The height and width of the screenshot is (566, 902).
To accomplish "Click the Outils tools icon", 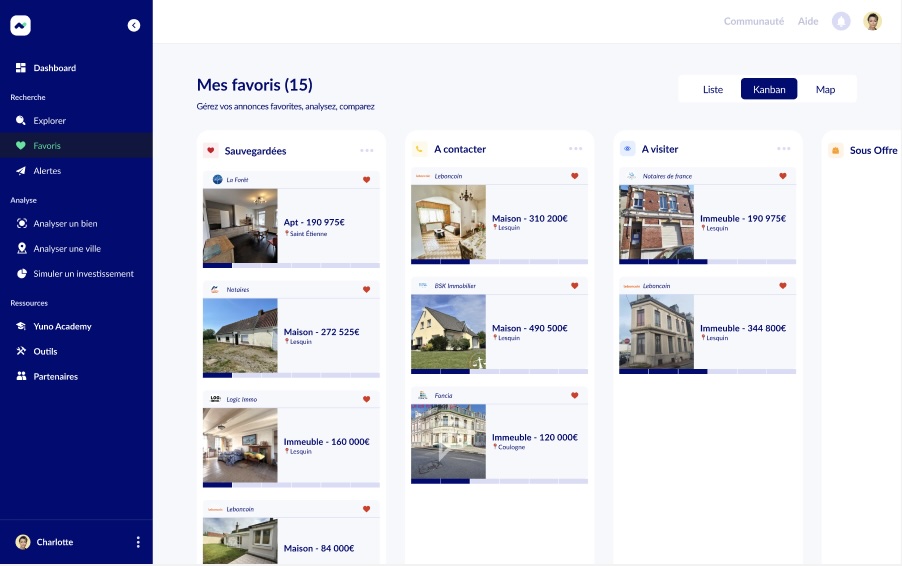I will click(21, 351).
